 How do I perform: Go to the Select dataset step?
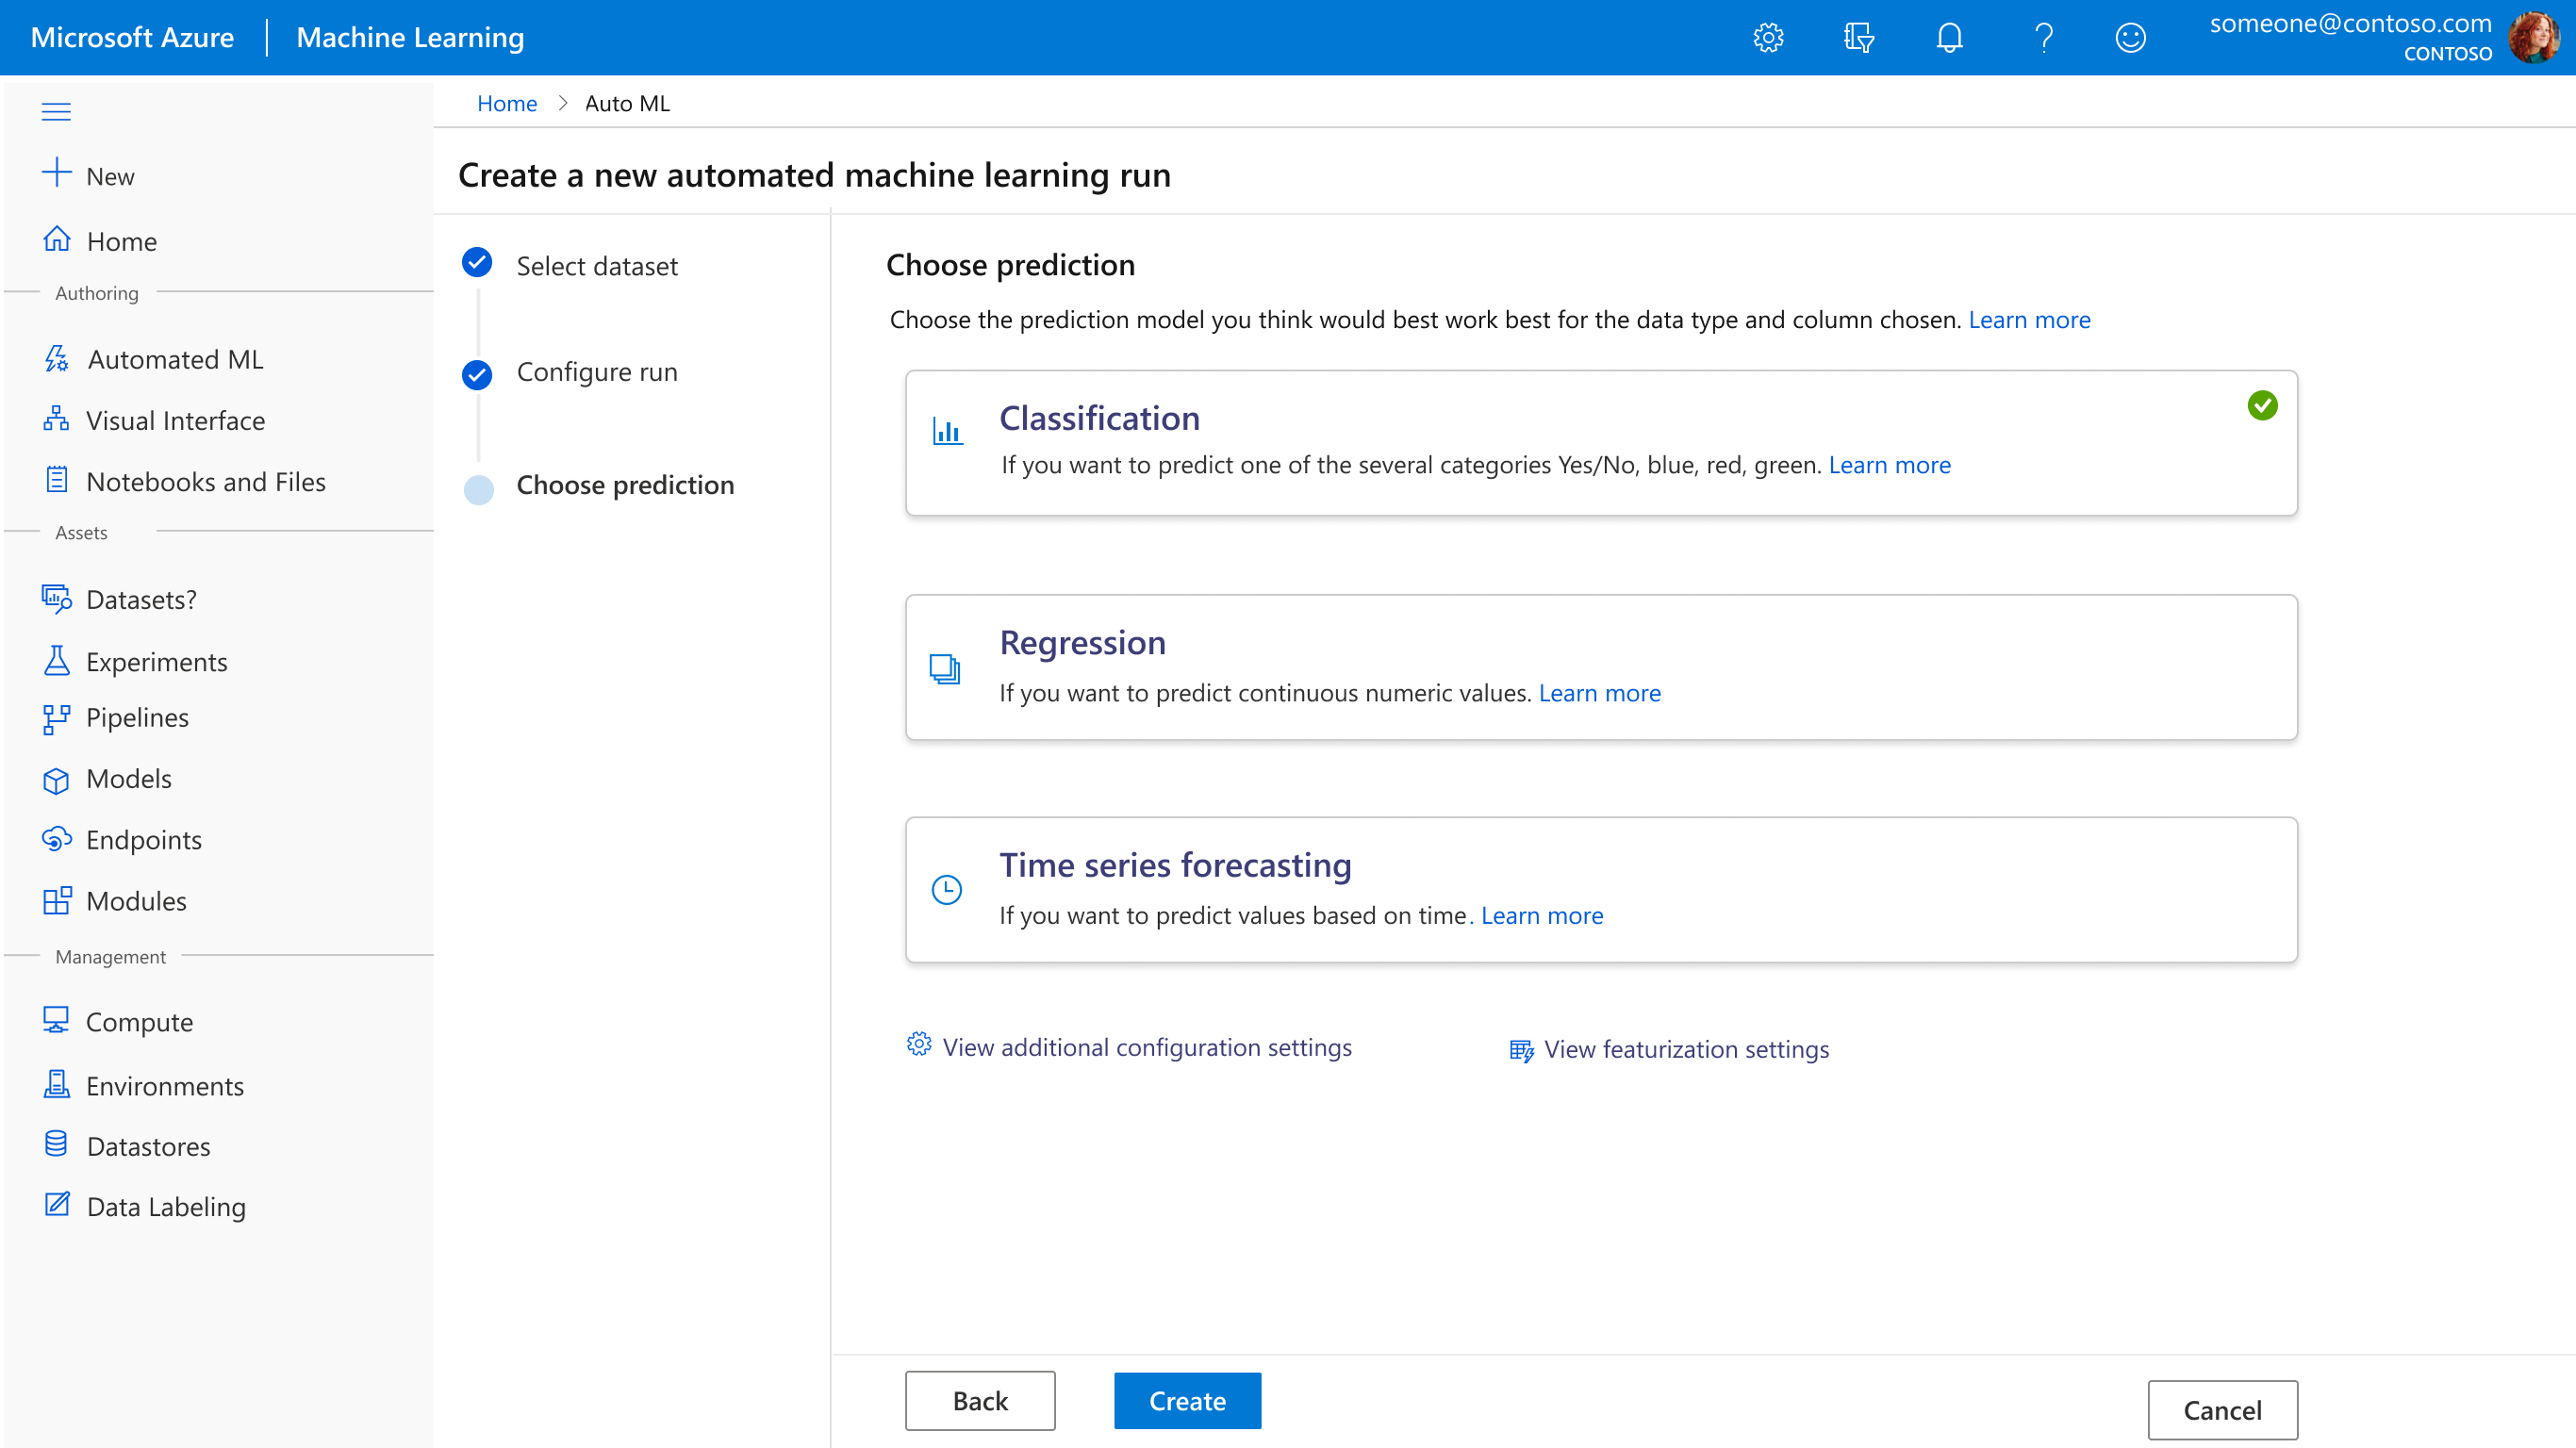point(596,266)
